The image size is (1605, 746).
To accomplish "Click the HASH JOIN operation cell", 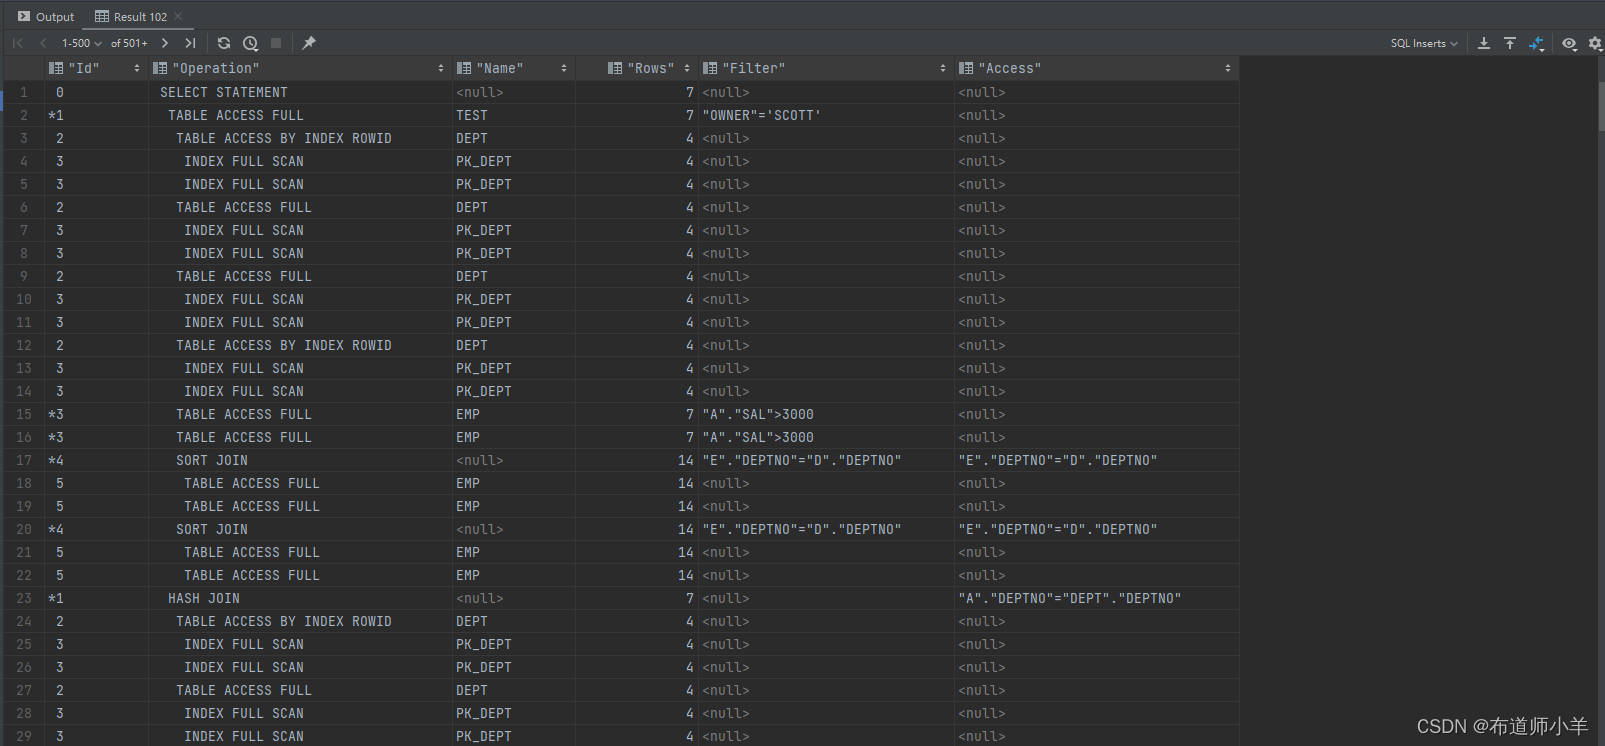I will click(300, 598).
